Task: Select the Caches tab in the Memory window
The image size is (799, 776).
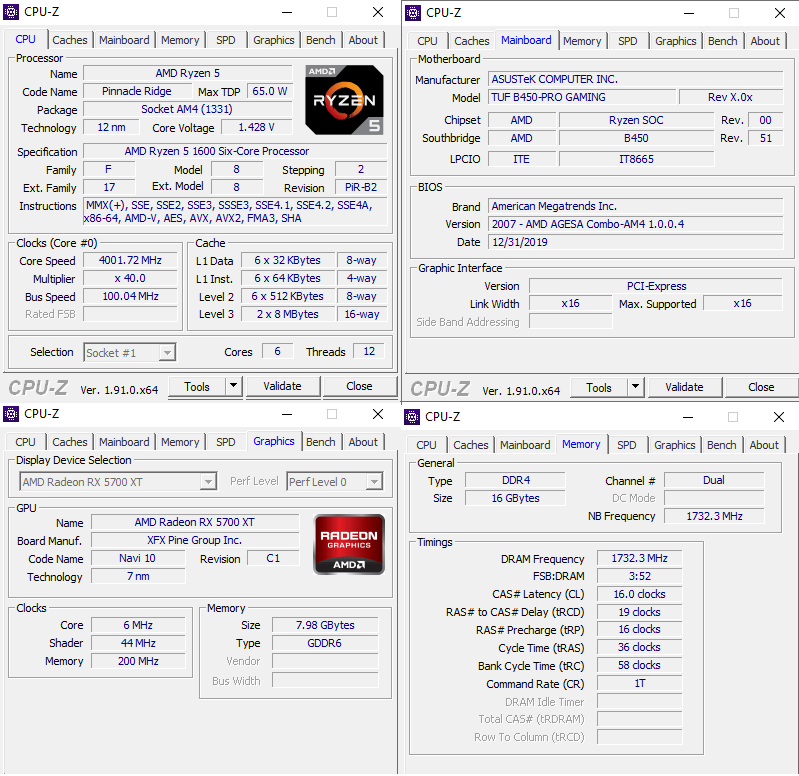Action: pyautogui.click(x=471, y=445)
